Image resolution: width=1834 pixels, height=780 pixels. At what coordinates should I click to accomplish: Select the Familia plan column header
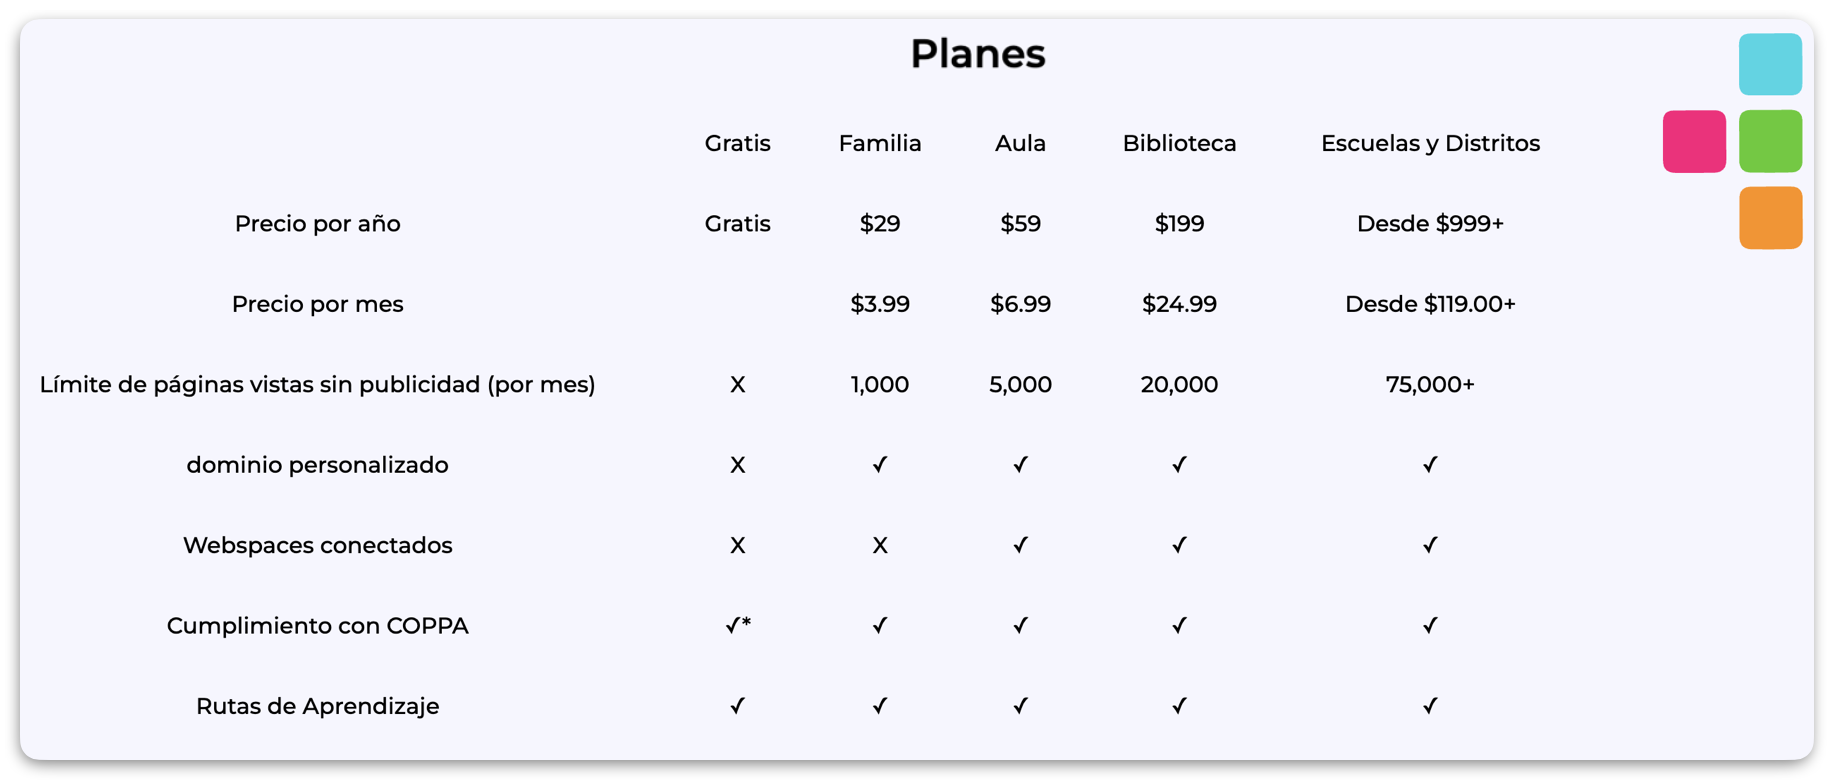[x=879, y=144]
